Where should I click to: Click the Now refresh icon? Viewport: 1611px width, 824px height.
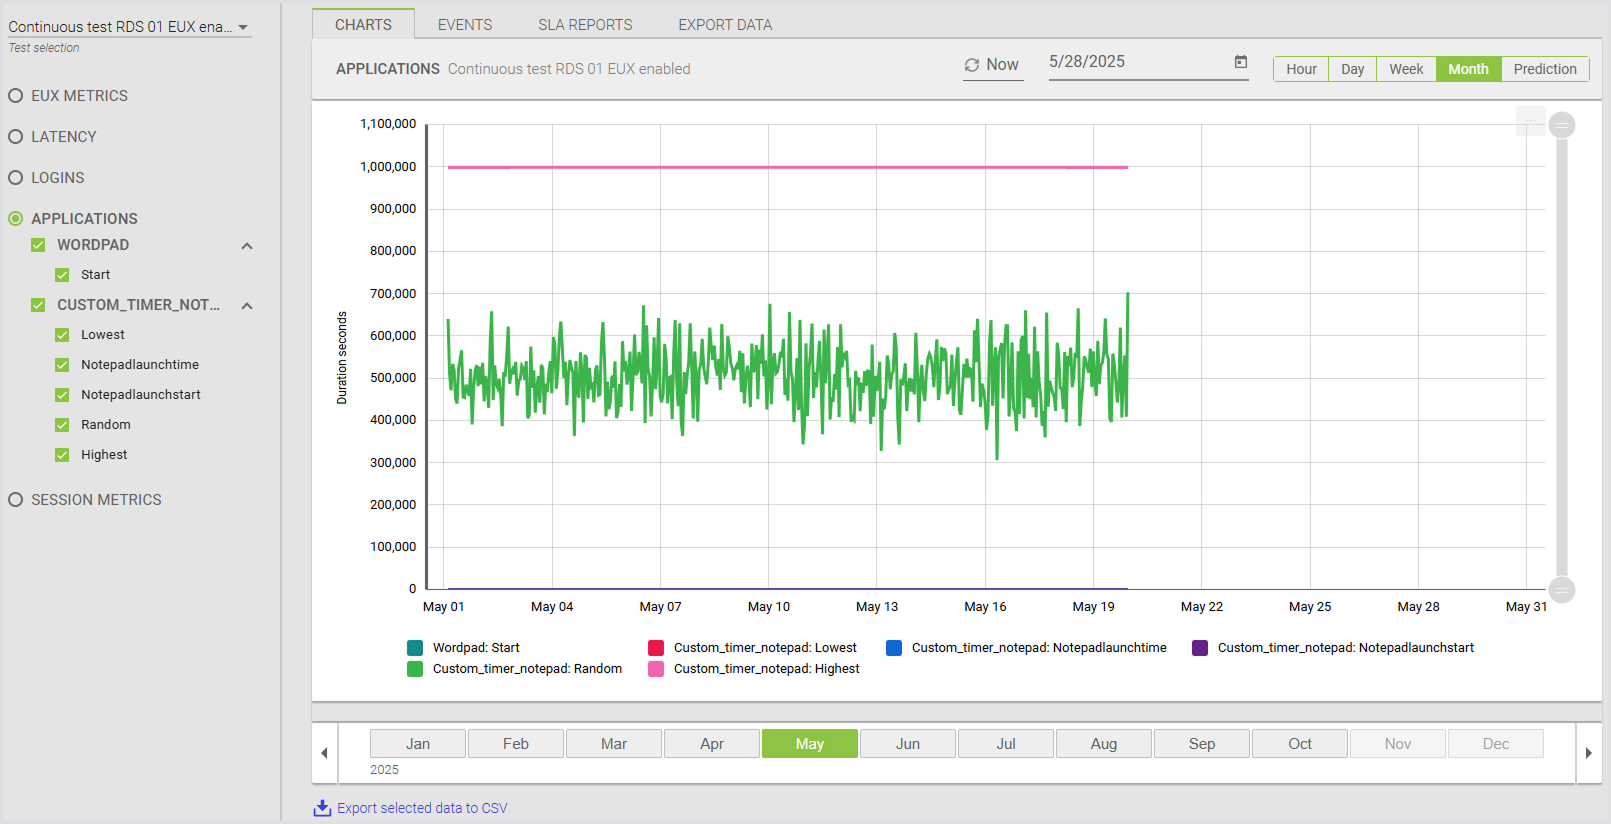(x=971, y=65)
